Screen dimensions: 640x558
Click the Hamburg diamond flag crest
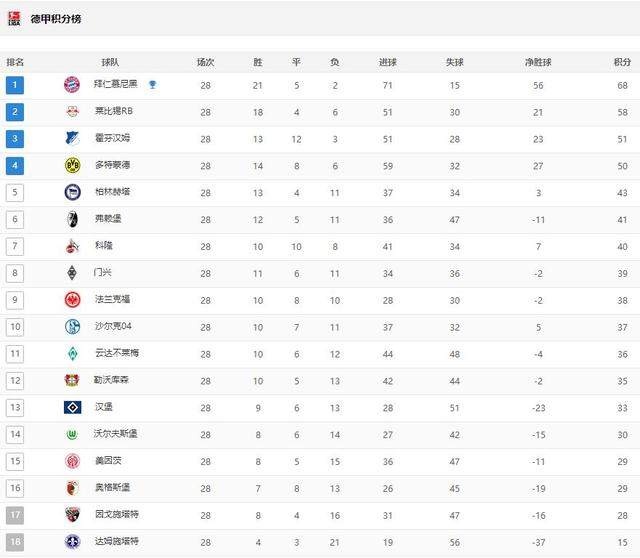point(72,407)
